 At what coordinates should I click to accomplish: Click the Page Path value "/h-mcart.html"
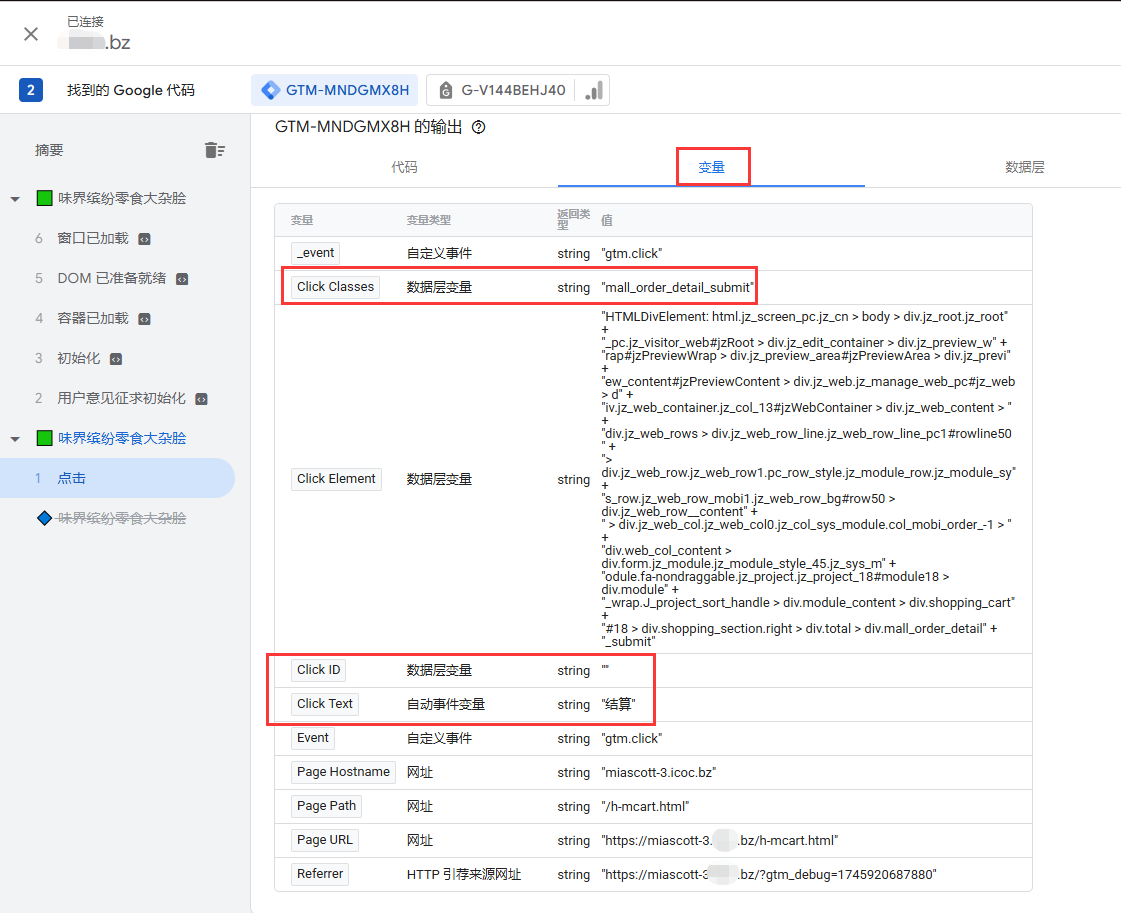(645, 806)
